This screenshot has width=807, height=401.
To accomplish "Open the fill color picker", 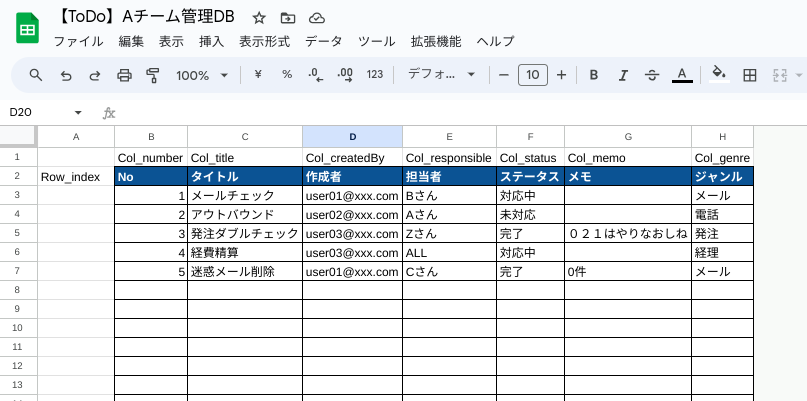I will 719,74.
